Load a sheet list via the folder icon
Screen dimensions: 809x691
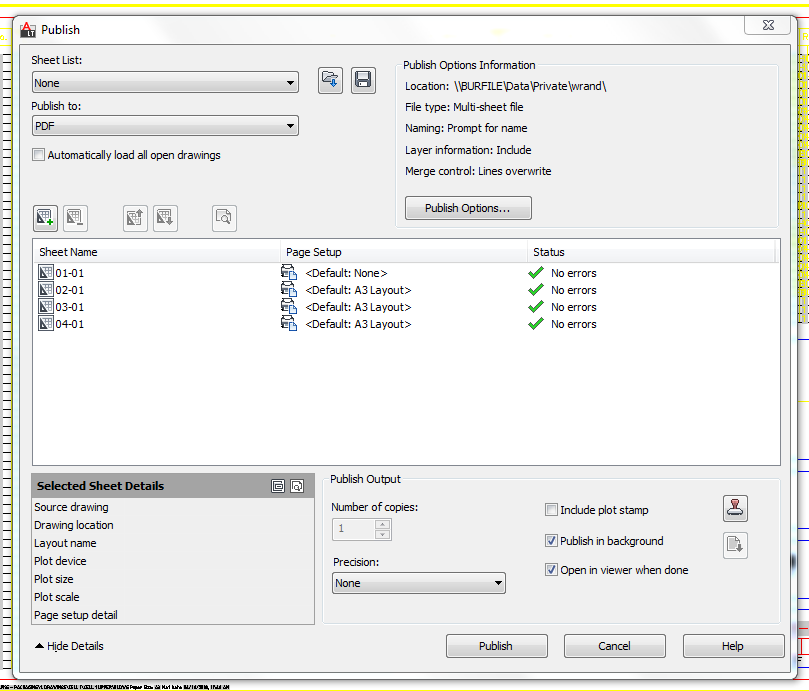coord(330,81)
